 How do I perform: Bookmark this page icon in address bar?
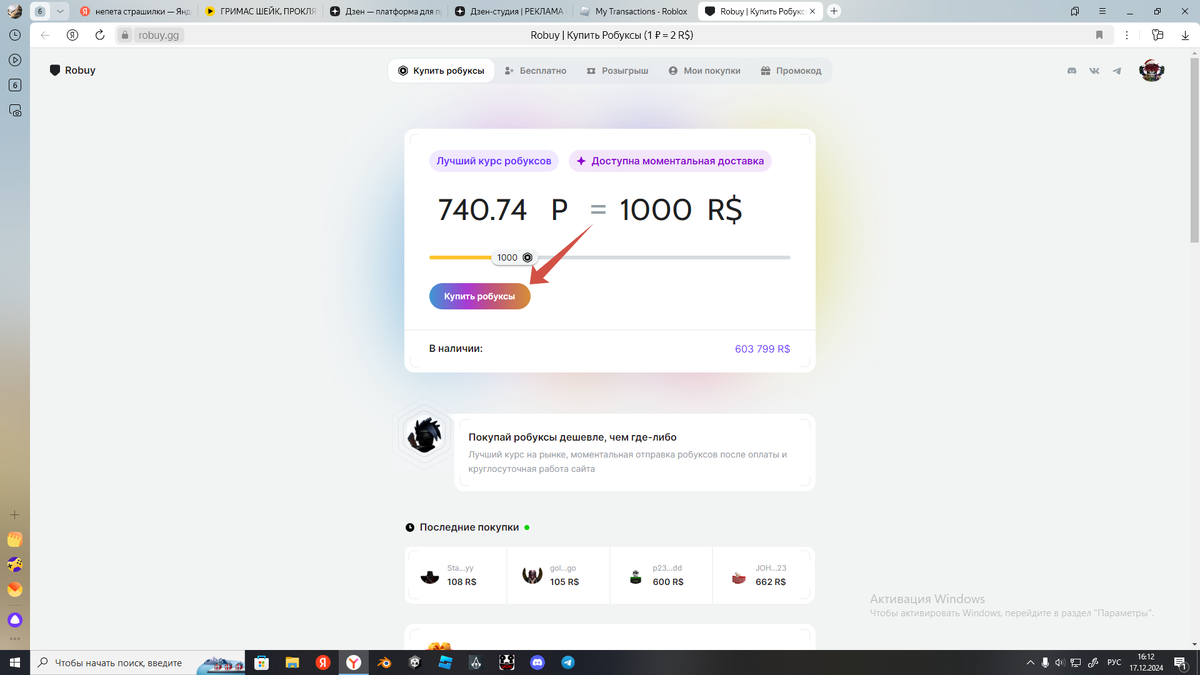tap(1099, 35)
